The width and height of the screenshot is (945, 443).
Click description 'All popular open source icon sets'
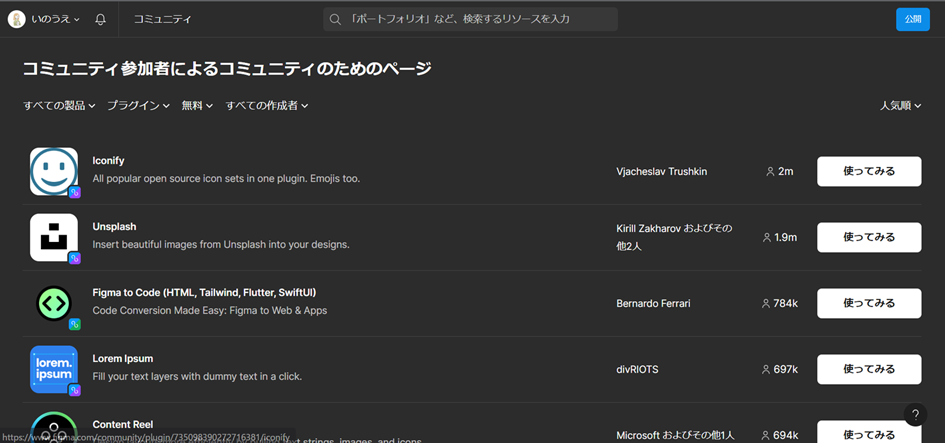click(226, 179)
